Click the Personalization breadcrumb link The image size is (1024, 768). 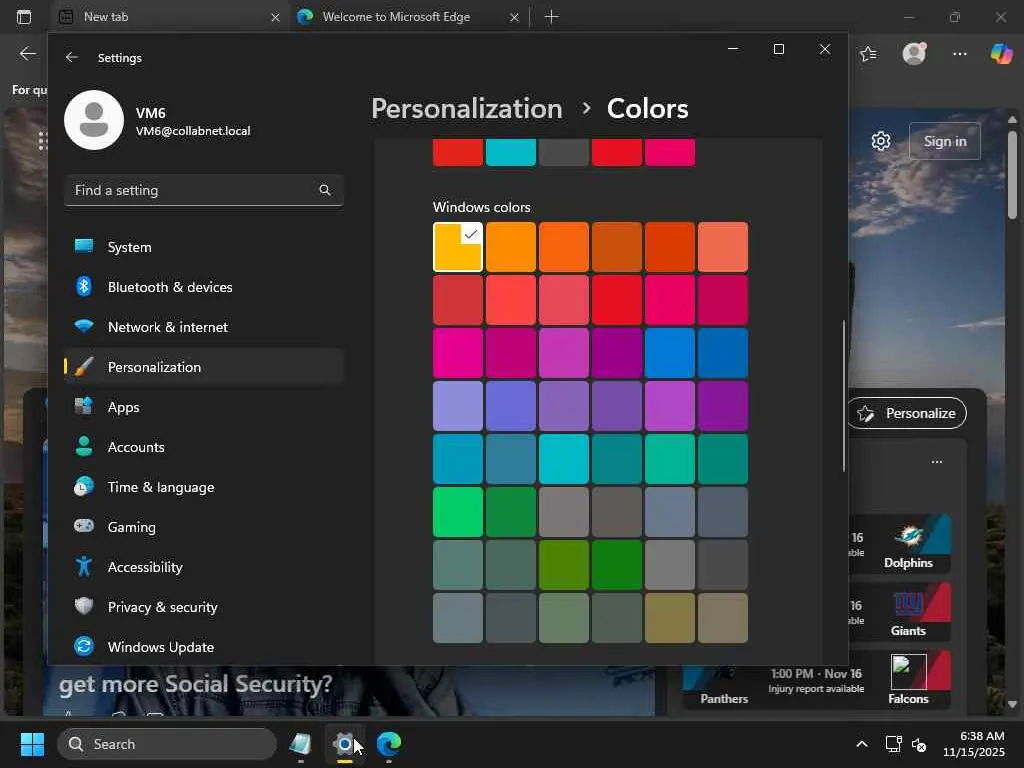[467, 109]
